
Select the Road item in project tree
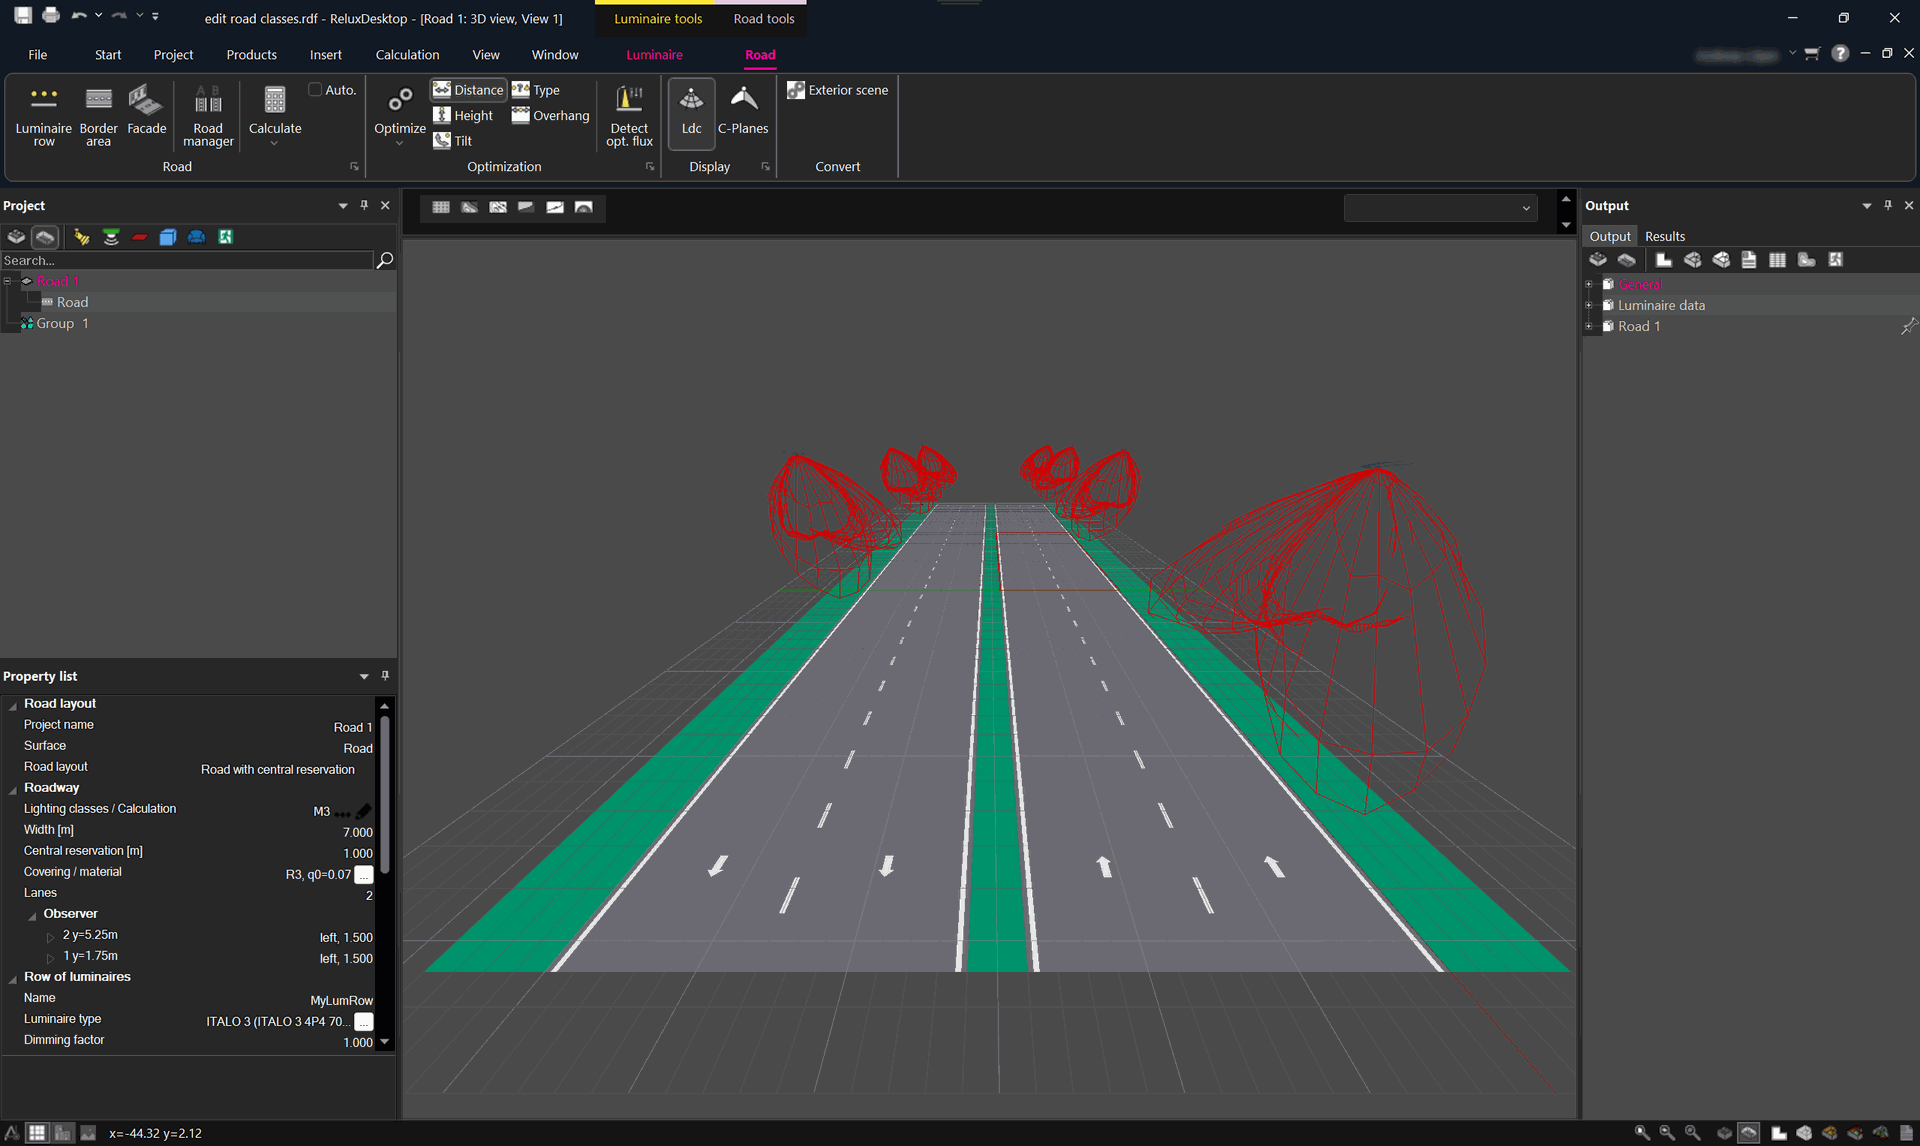click(x=72, y=302)
